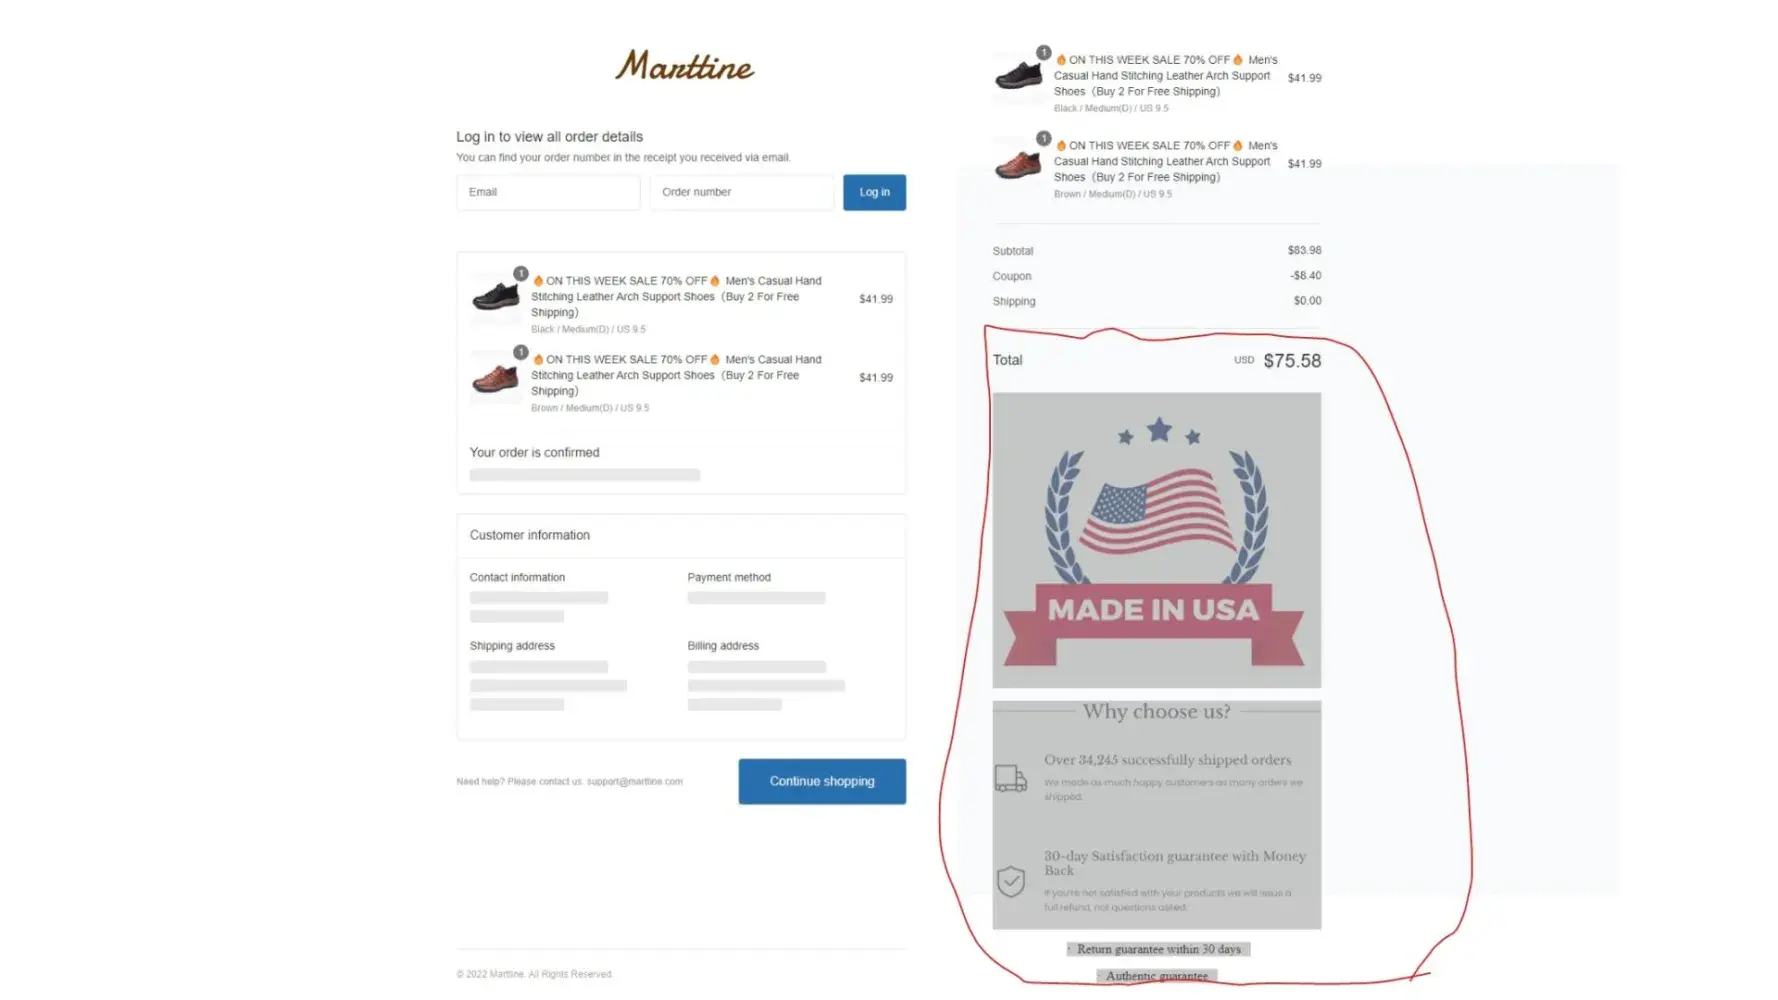
Task: Select the black shoe thumbnail in order card
Action: (496, 297)
